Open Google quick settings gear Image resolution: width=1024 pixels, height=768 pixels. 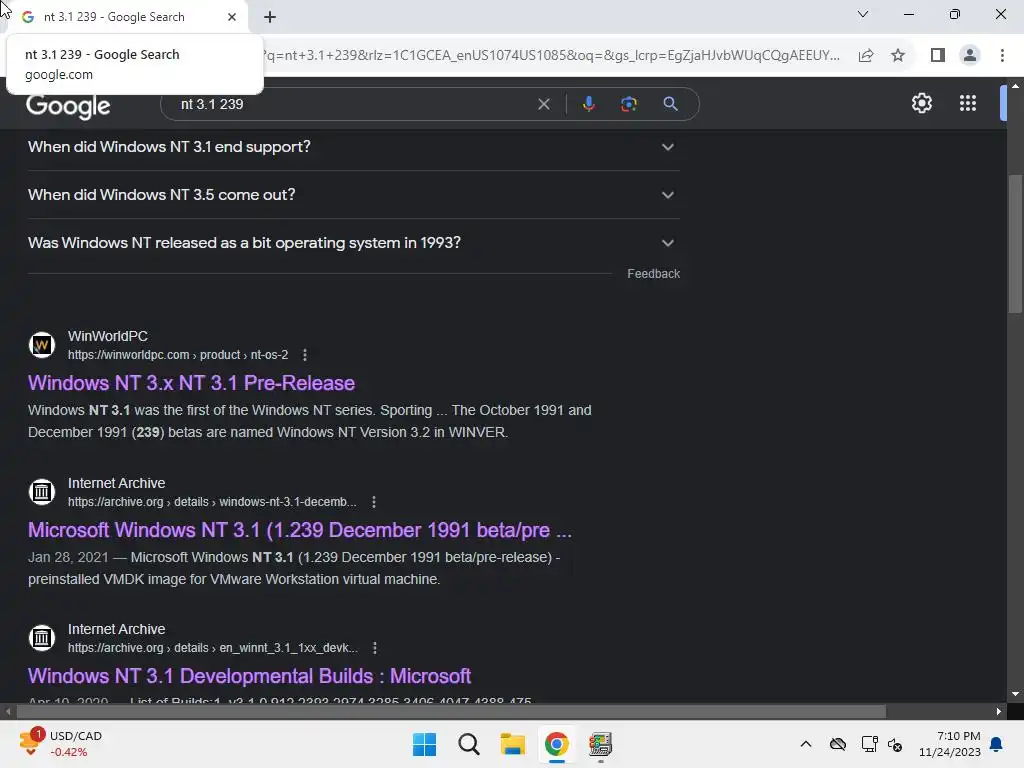921,103
